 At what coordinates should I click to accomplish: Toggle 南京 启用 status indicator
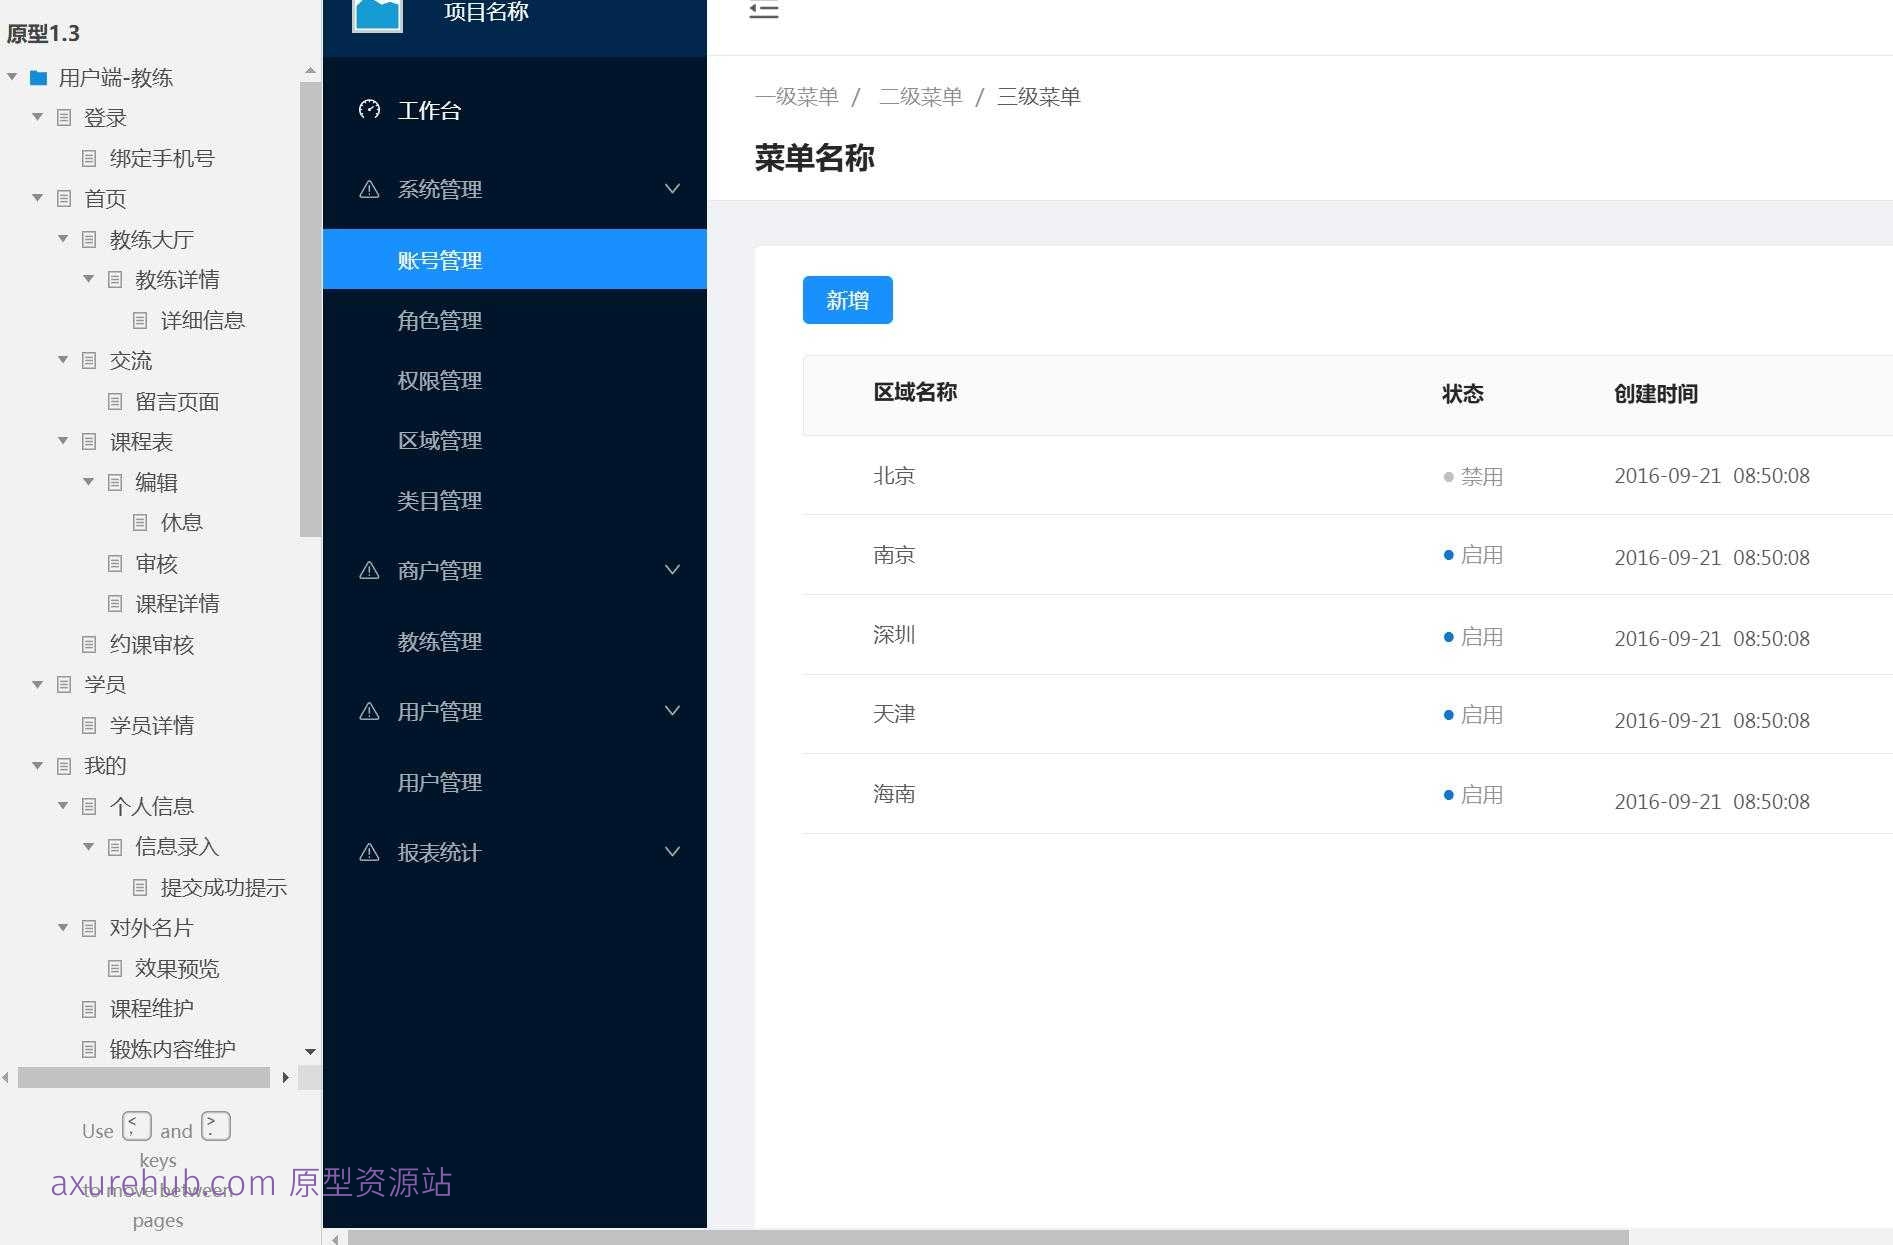[1447, 553]
